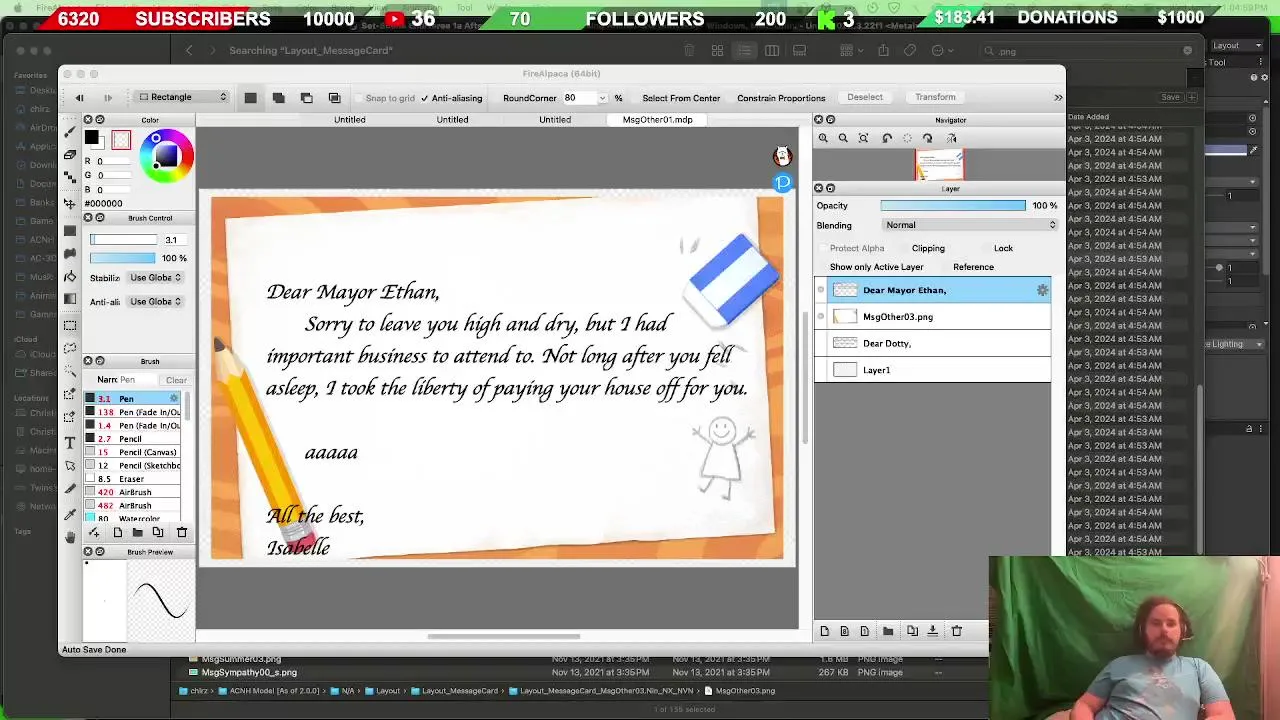1280x720 pixels.
Task: Select the Magic Wand tool
Action: click(70, 371)
